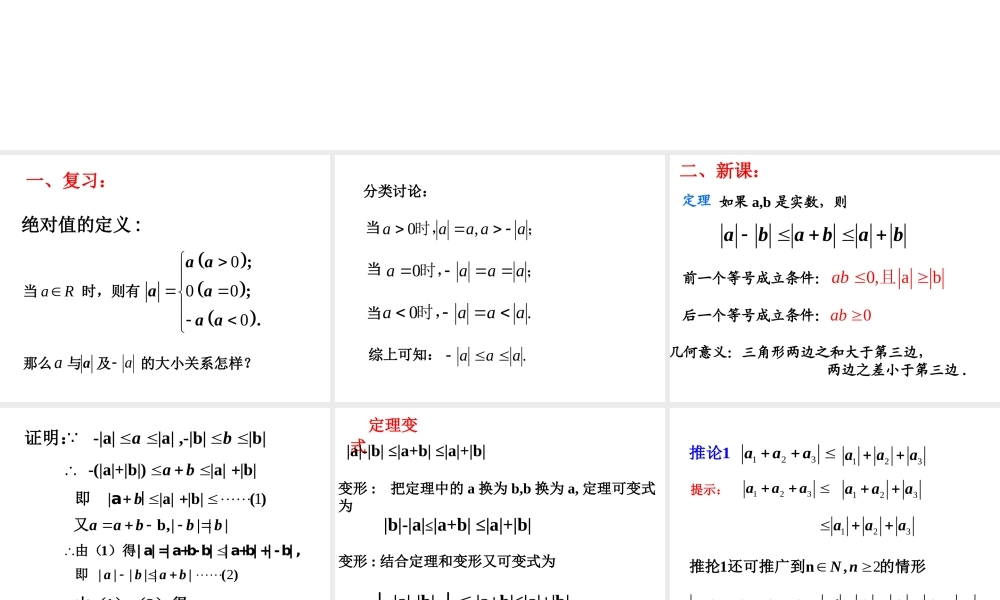The width and height of the screenshot is (1000, 600).
Task: Click the red heading 一、复习:
Action: 66,181
